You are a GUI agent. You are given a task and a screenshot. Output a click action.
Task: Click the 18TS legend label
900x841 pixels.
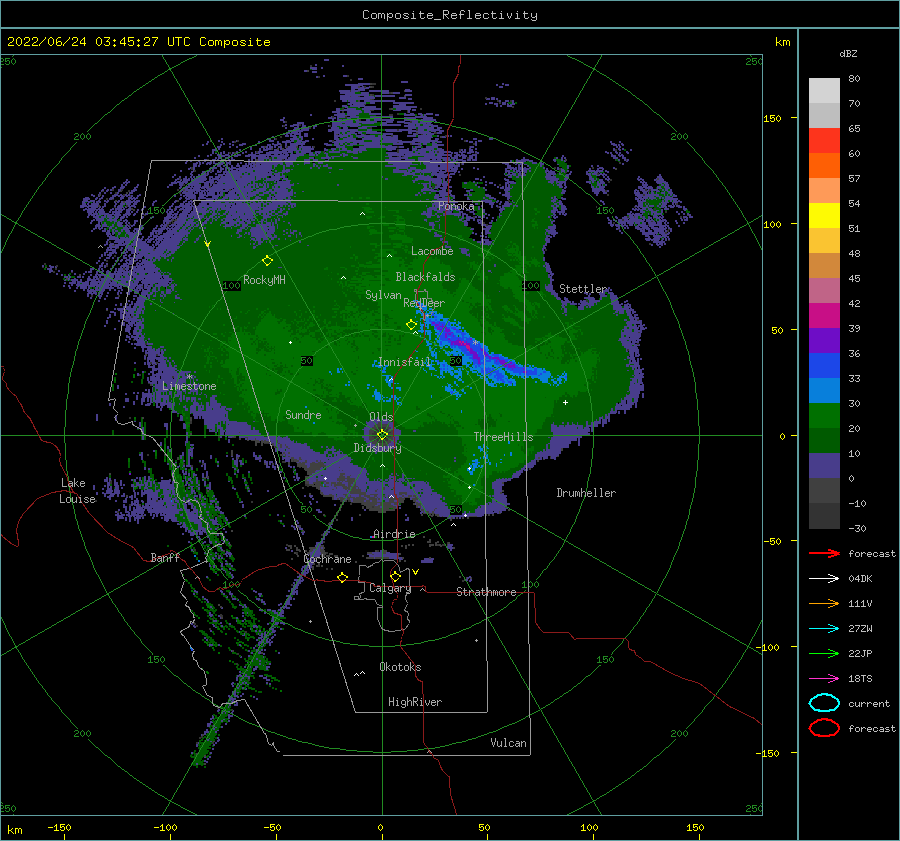pos(860,679)
